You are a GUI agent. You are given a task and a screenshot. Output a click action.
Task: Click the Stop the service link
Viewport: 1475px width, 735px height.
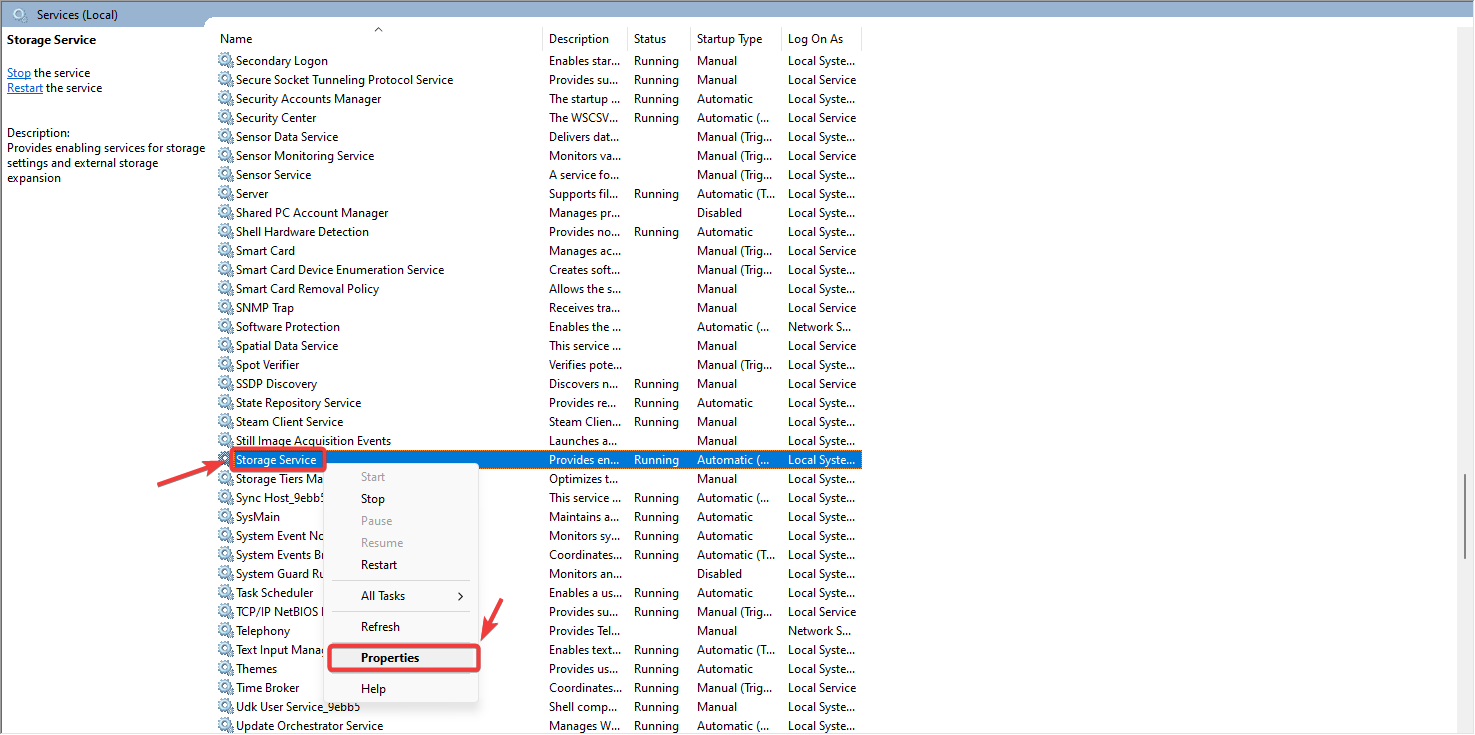tap(19, 73)
